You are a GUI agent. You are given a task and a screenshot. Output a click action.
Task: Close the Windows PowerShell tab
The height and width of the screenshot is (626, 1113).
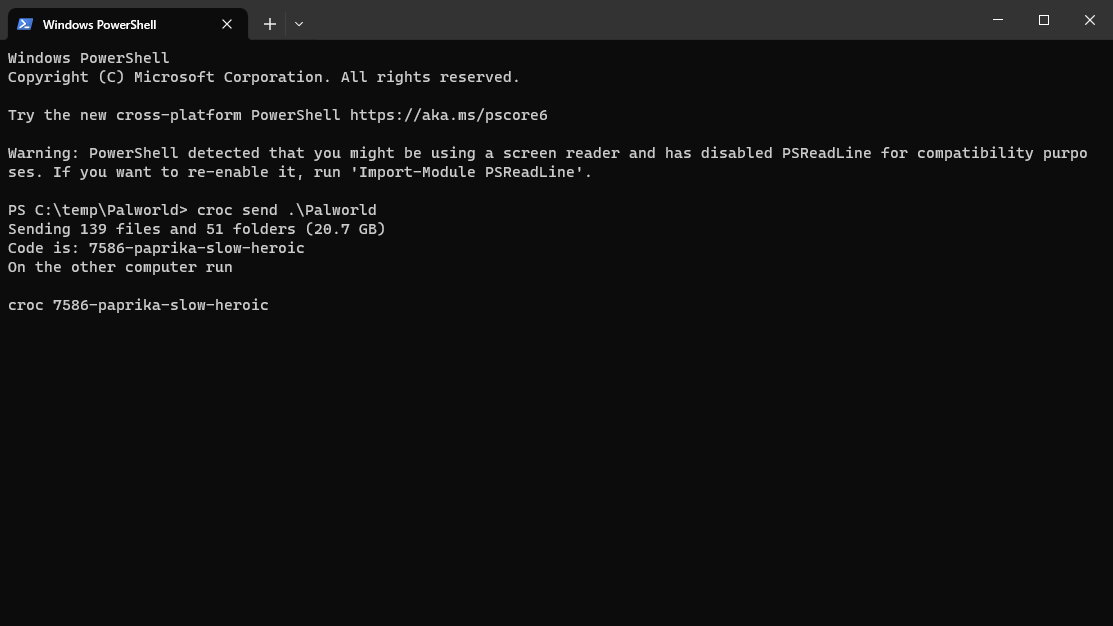227,24
